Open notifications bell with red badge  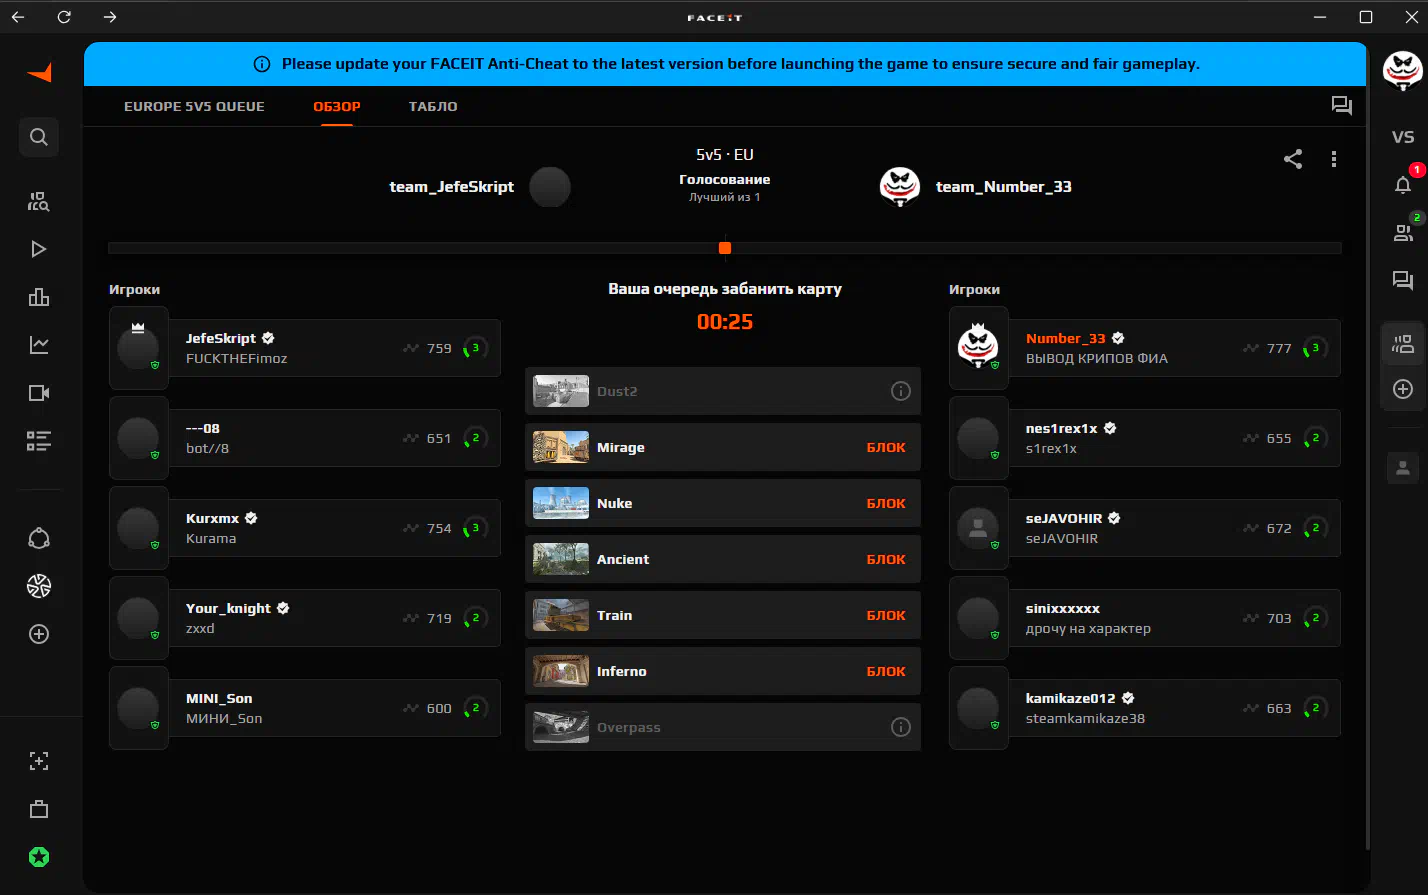tap(1403, 185)
